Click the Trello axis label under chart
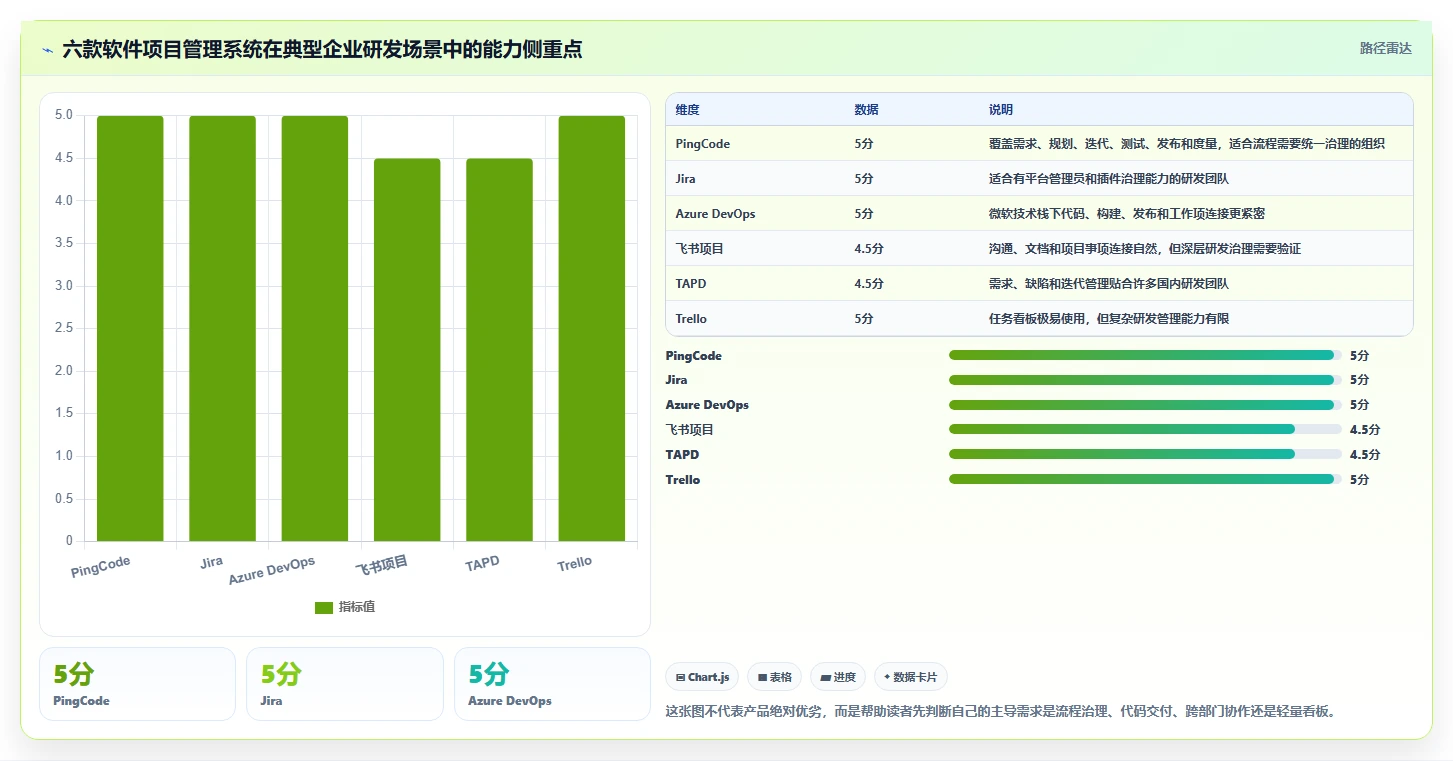 click(x=575, y=564)
